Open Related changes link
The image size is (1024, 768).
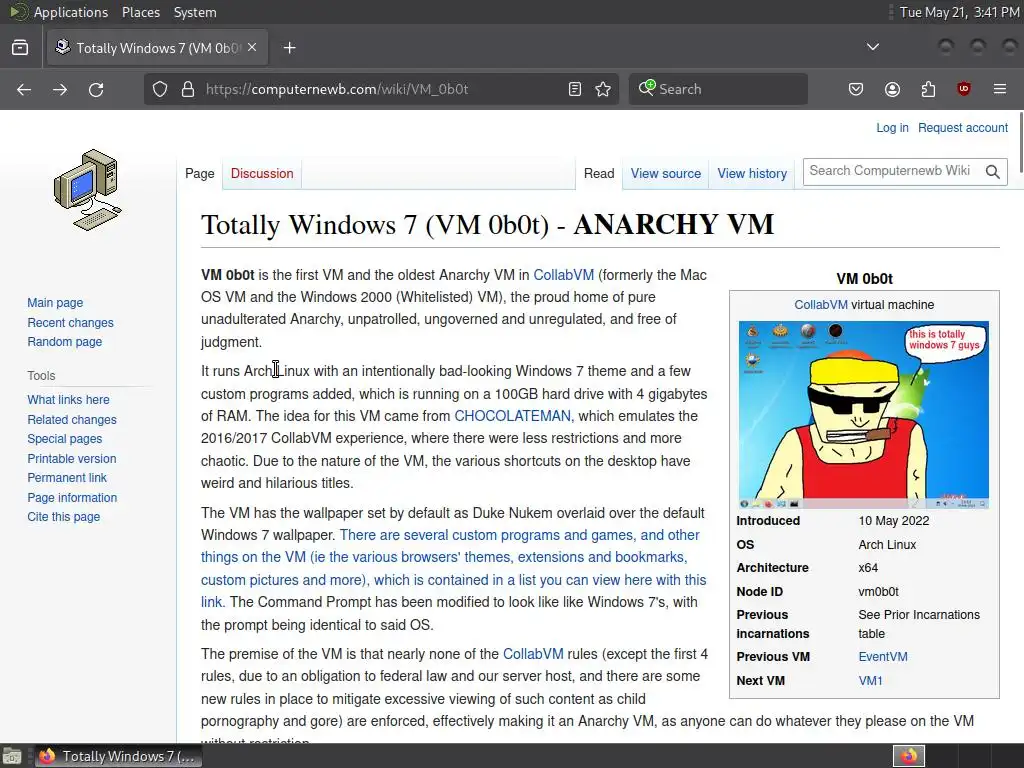pos(71,420)
